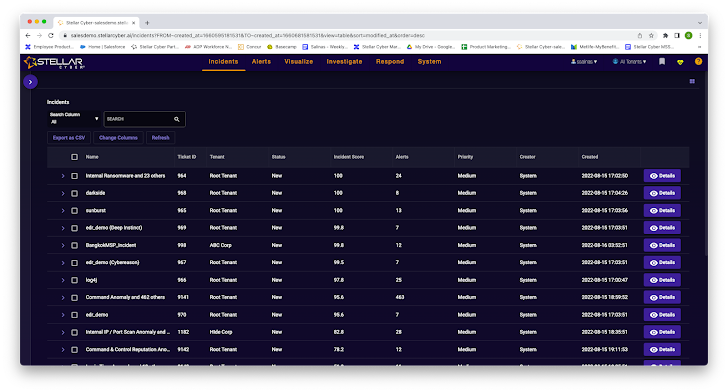Sort by Created column header

click(x=590, y=157)
